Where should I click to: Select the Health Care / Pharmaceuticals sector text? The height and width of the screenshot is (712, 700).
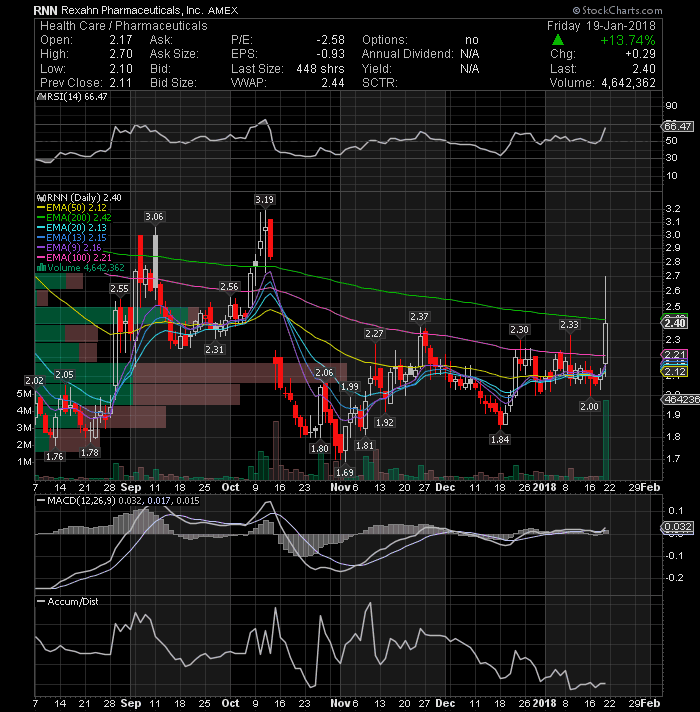[x=123, y=26]
